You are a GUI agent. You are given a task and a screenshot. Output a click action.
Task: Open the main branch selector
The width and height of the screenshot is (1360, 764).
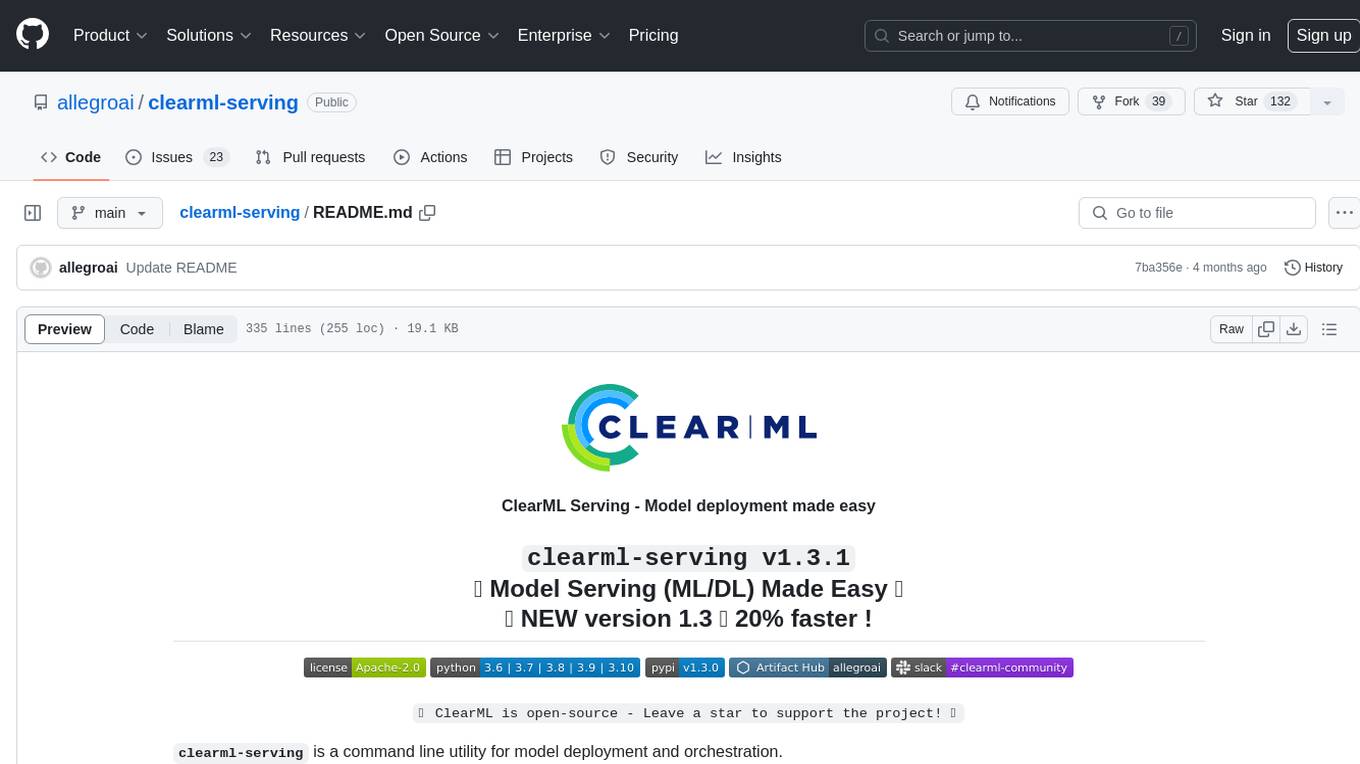tap(110, 213)
